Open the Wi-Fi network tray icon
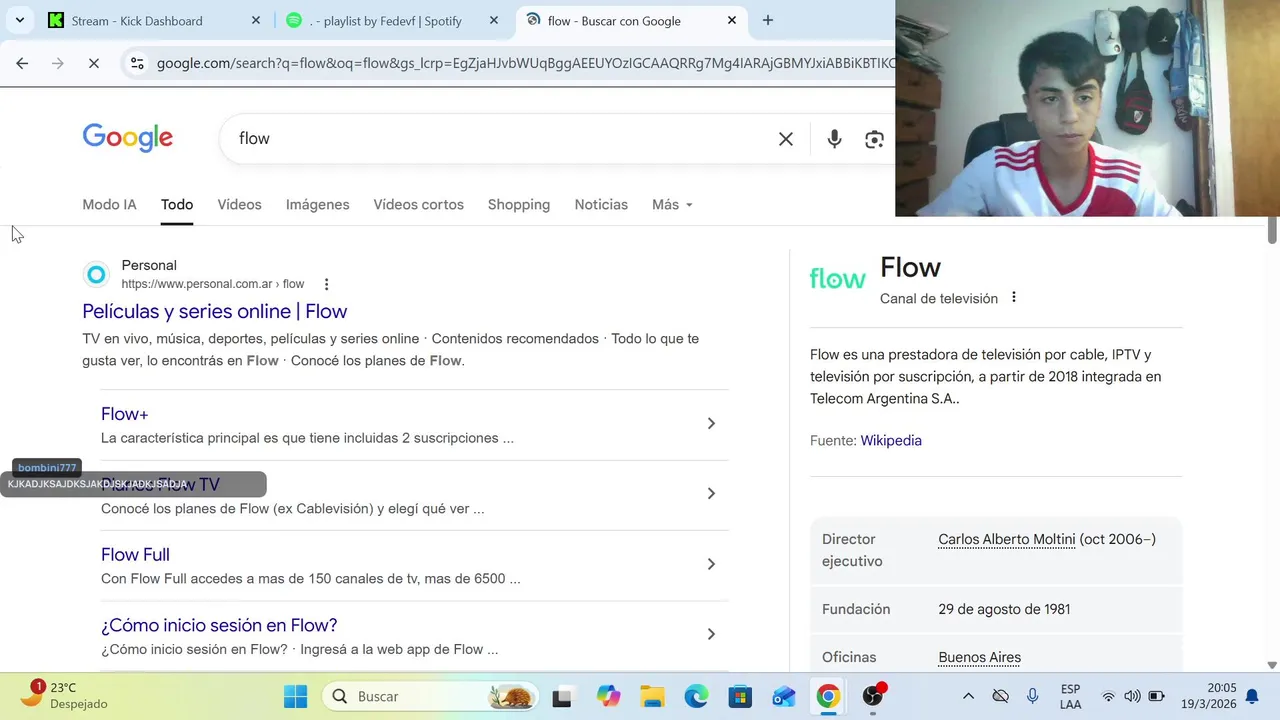1280x720 pixels. (1108, 696)
